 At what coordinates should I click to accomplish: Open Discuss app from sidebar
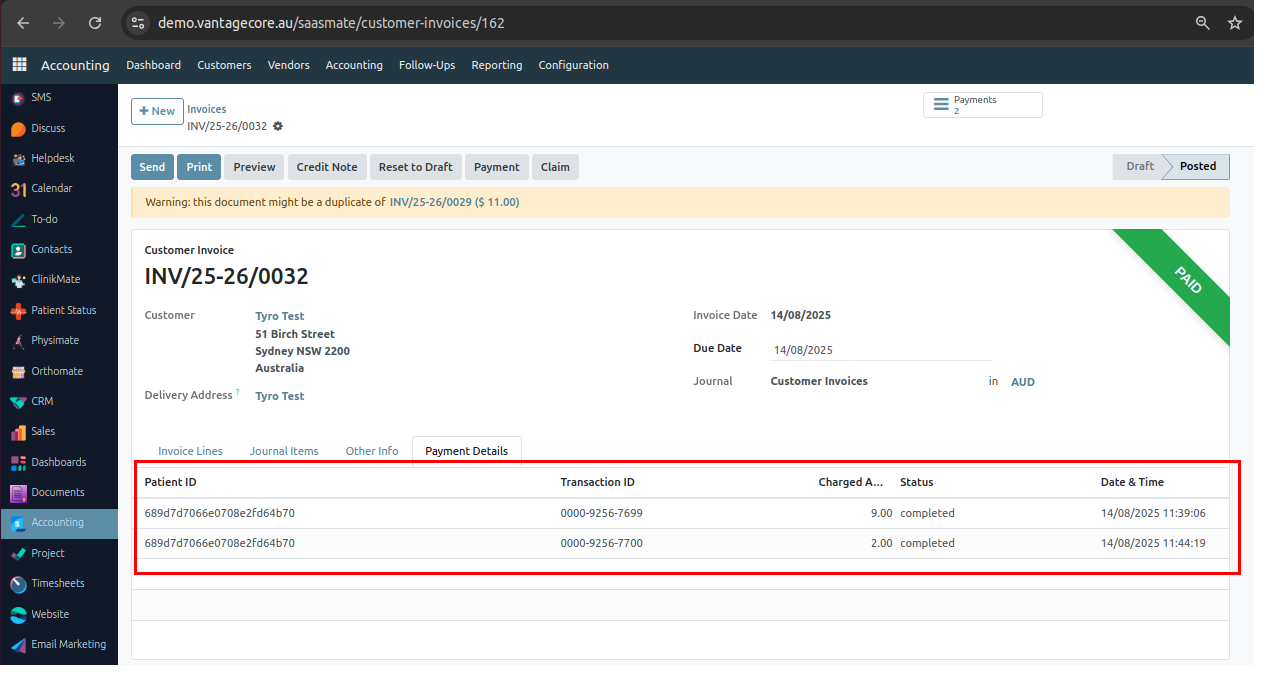click(47, 128)
